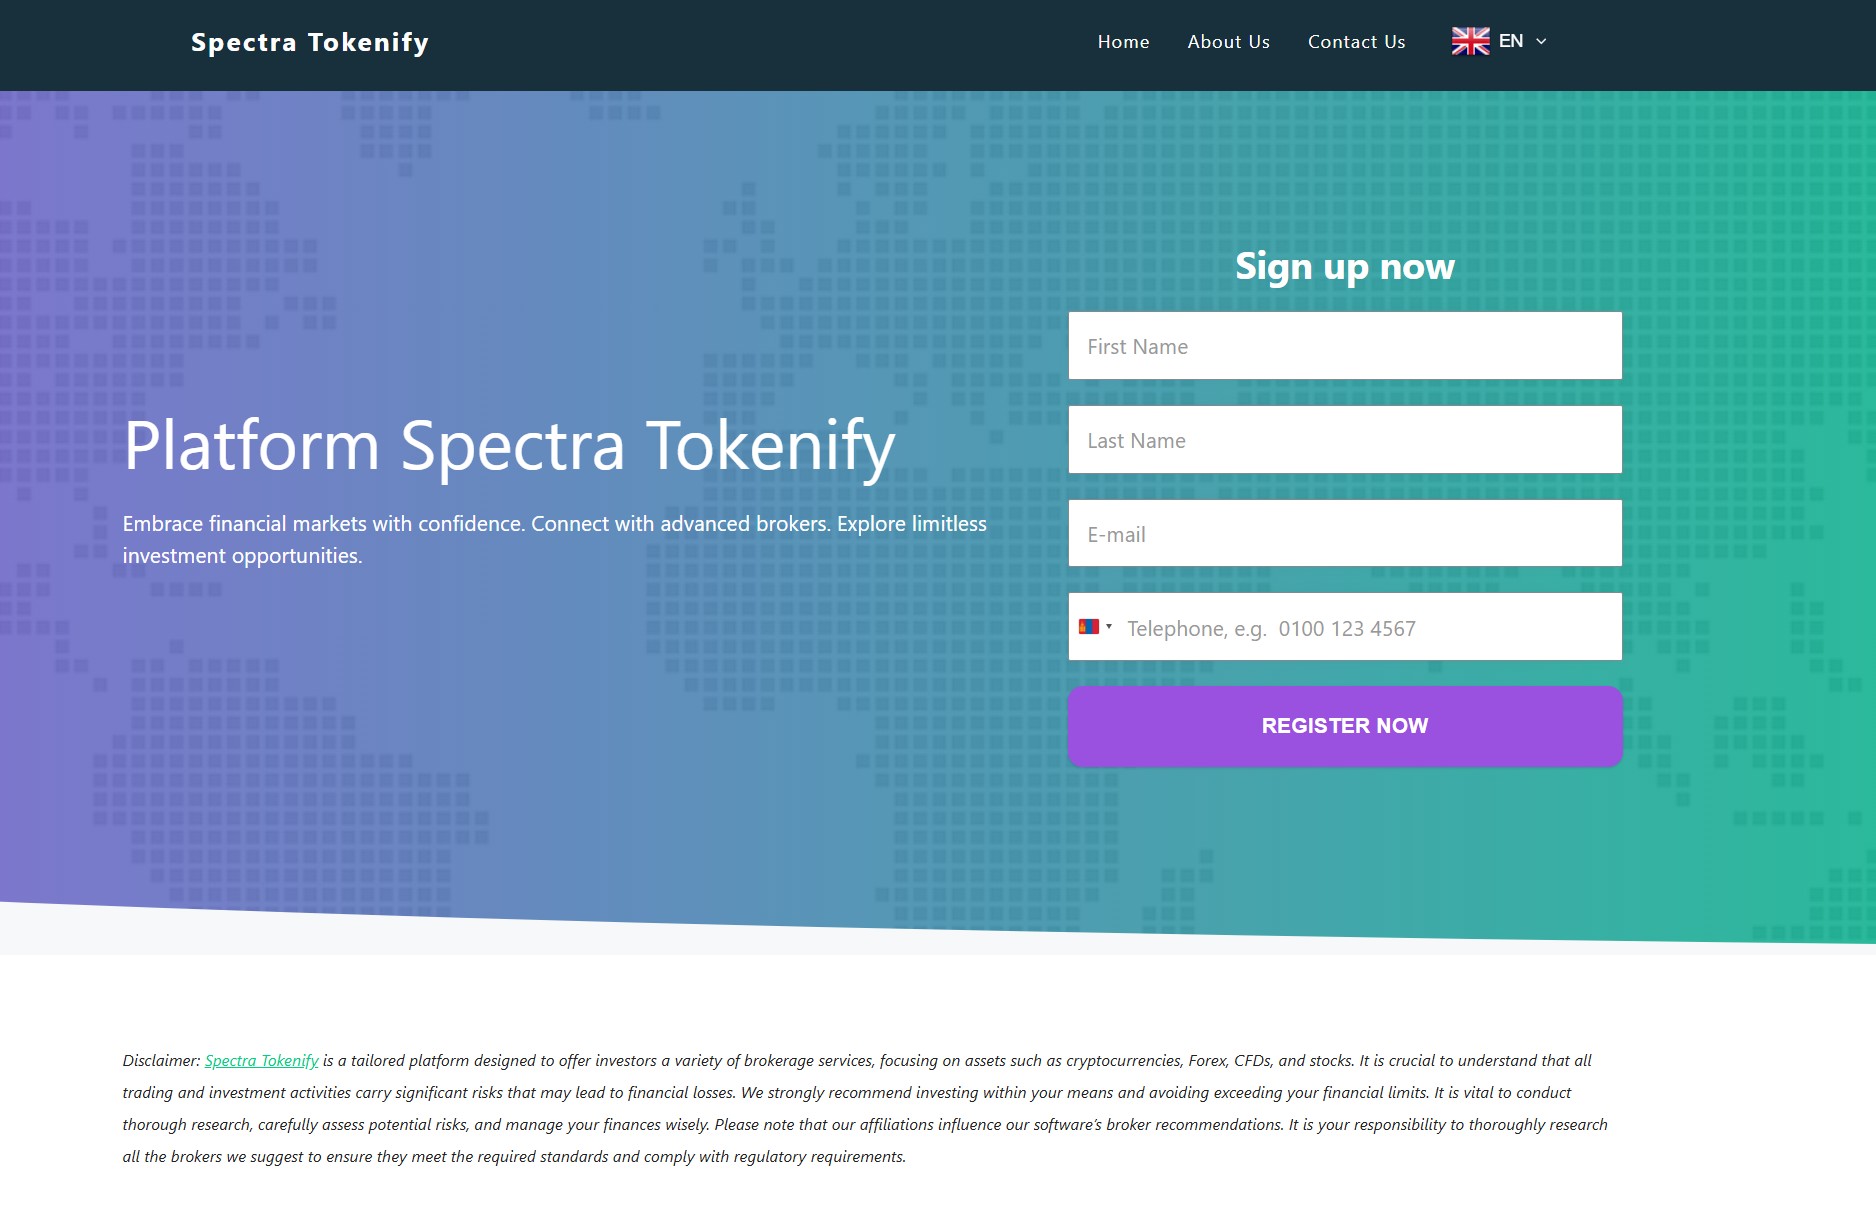The width and height of the screenshot is (1876, 1207).
Task: Click the First Name input field
Action: (1345, 345)
